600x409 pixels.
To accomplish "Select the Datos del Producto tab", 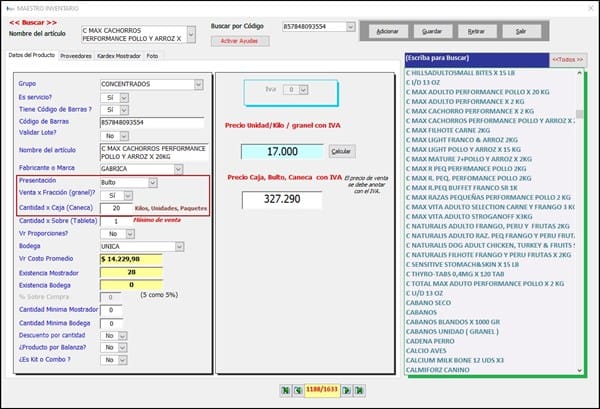I will click(x=32, y=55).
